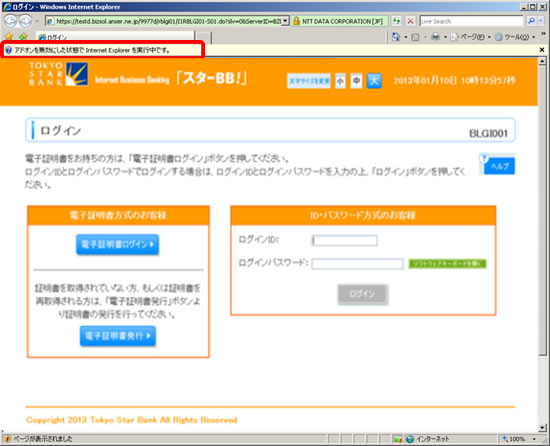Set font size to small 小

tap(340, 81)
